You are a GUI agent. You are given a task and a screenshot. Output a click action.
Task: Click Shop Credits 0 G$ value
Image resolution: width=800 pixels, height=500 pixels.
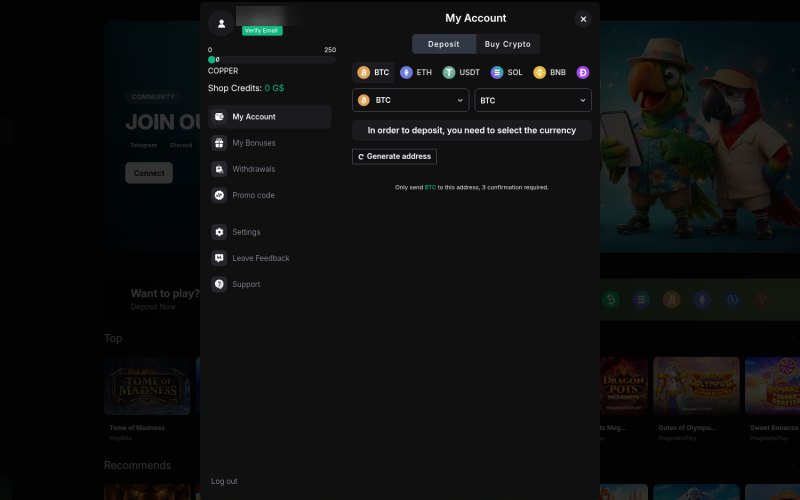274,88
